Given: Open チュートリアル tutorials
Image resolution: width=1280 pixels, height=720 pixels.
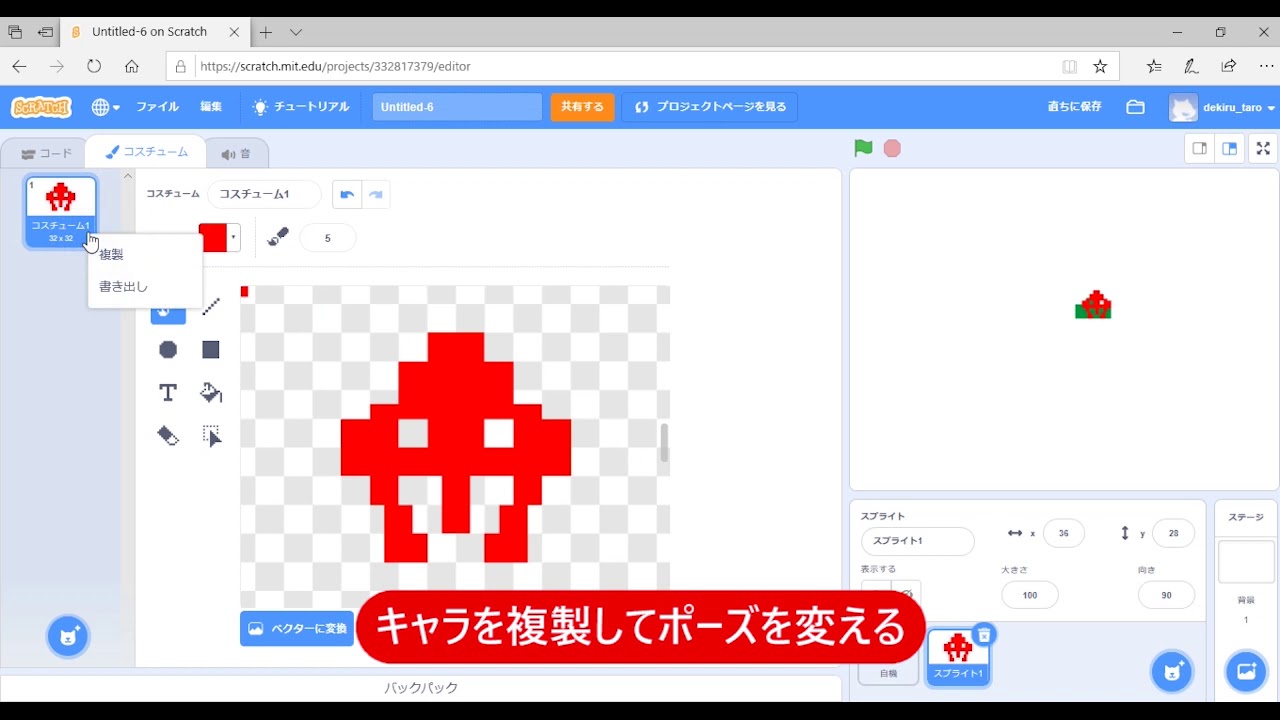Looking at the screenshot, I should [300, 107].
